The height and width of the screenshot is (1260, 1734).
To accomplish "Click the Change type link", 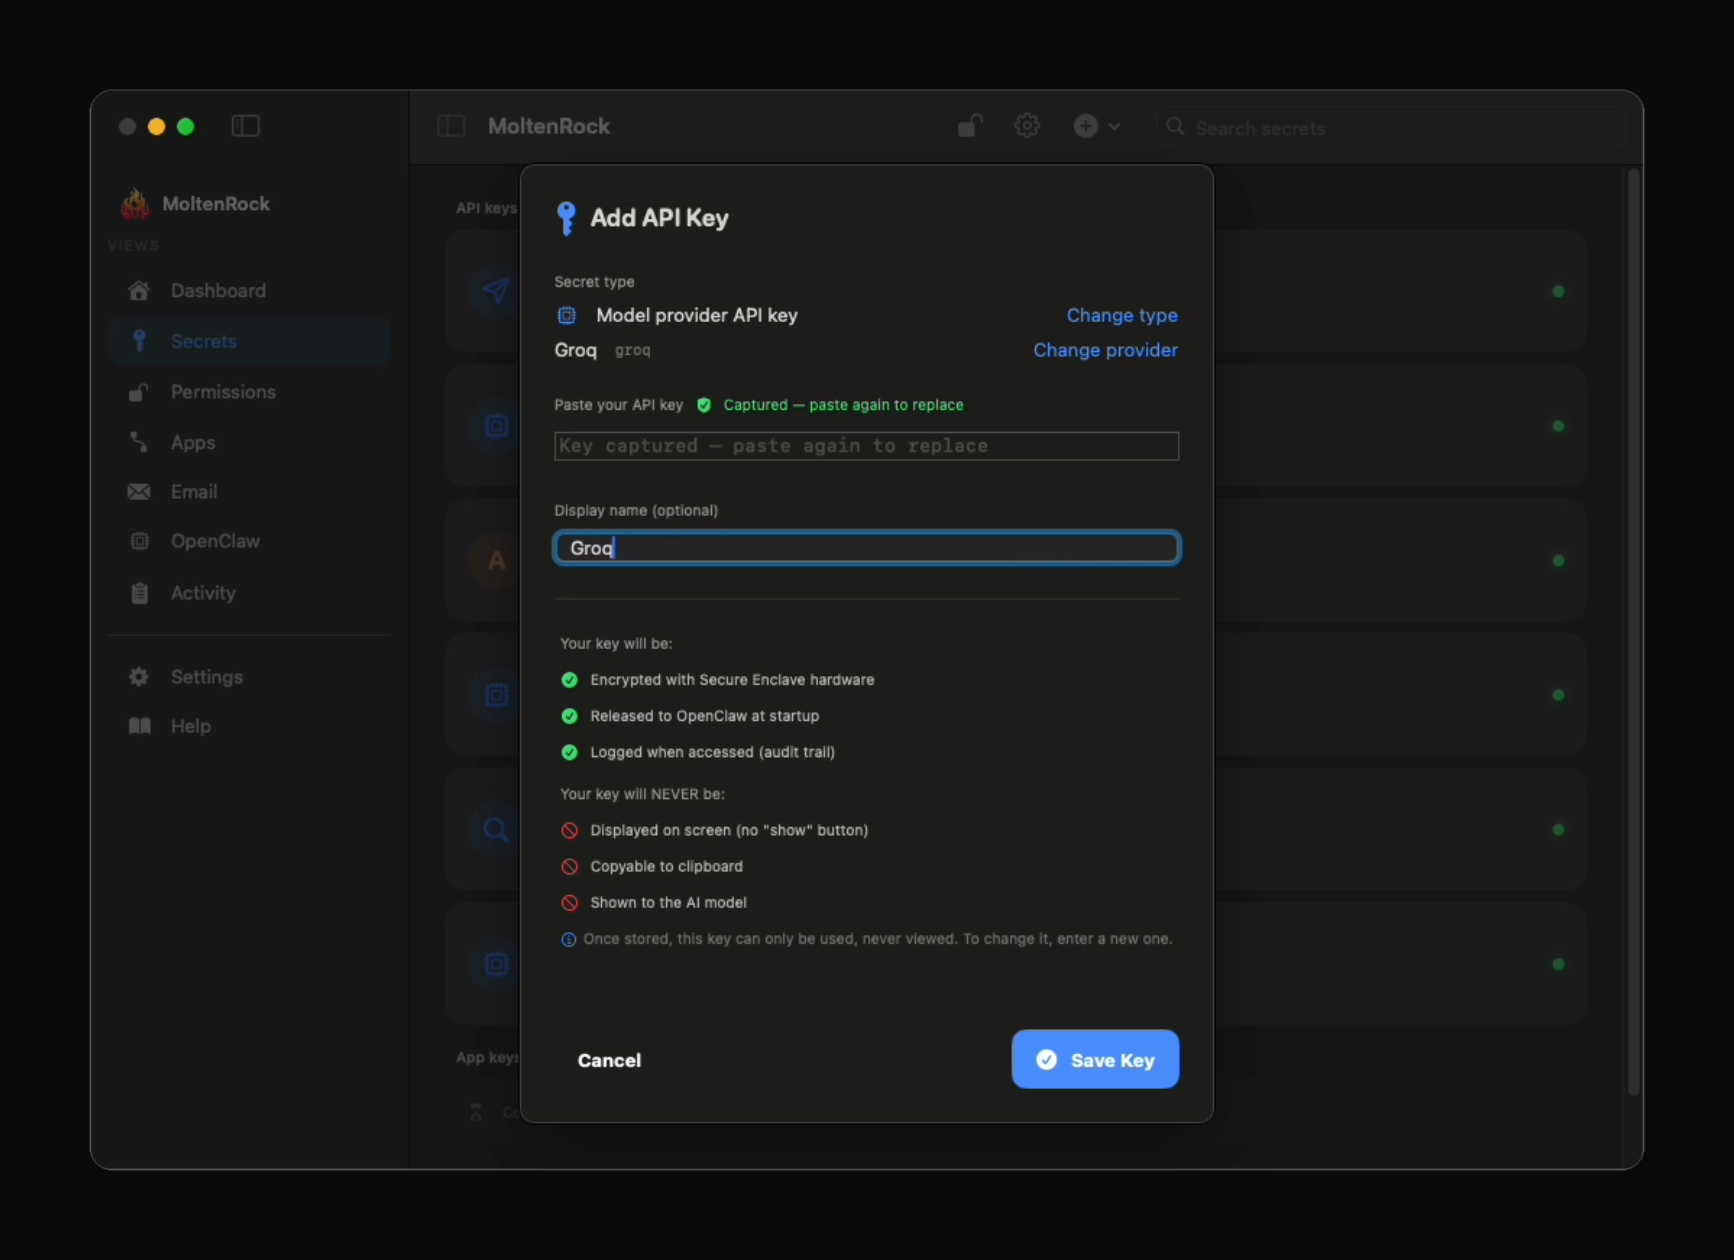I will (x=1122, y=315).
